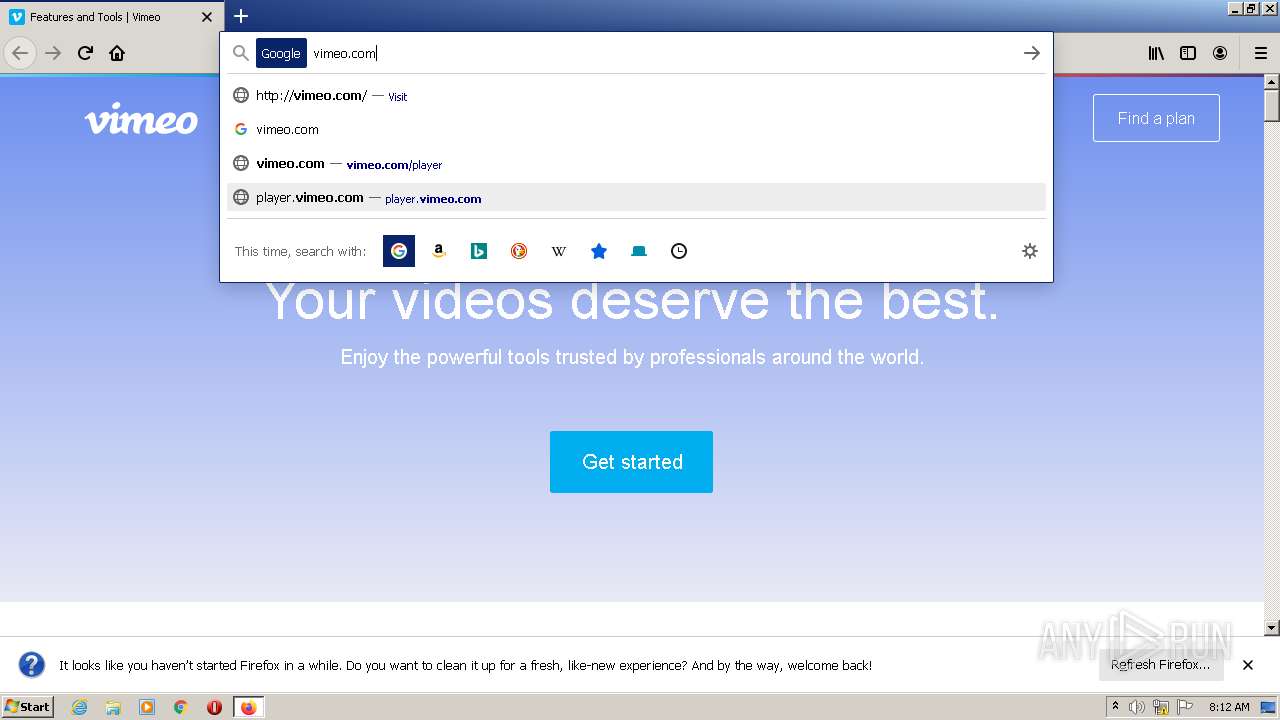Click the Find a plan button
Image resolution: width=1280 pixels, height=720 pixels.
(x=1156, y=118)
